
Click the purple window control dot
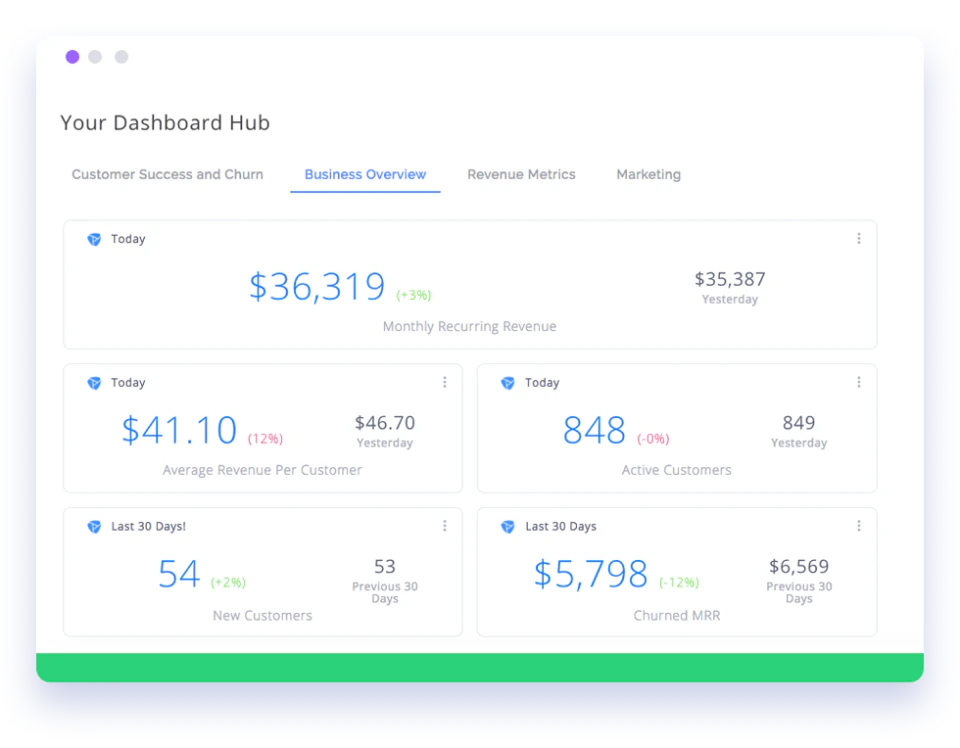coord(72,57)
